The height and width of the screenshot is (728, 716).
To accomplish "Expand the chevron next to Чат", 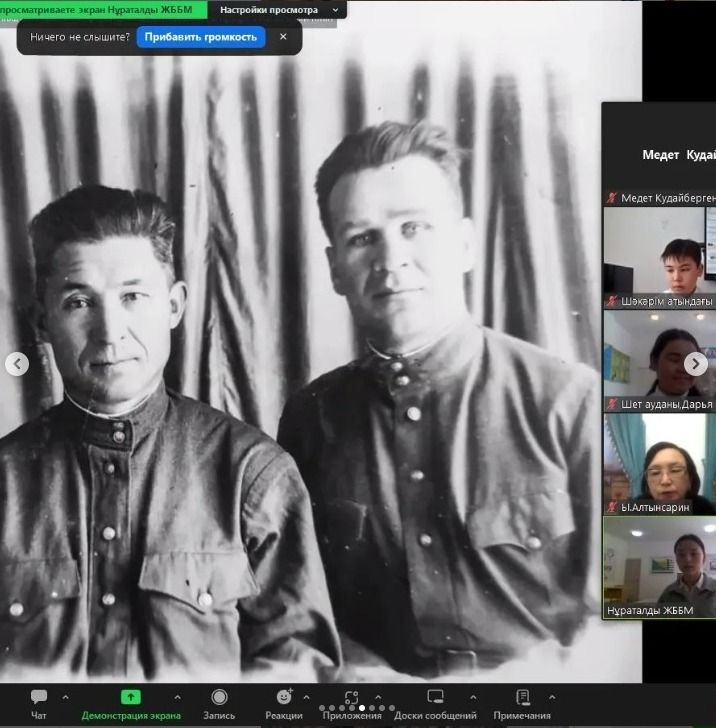I will coord(66,697).
